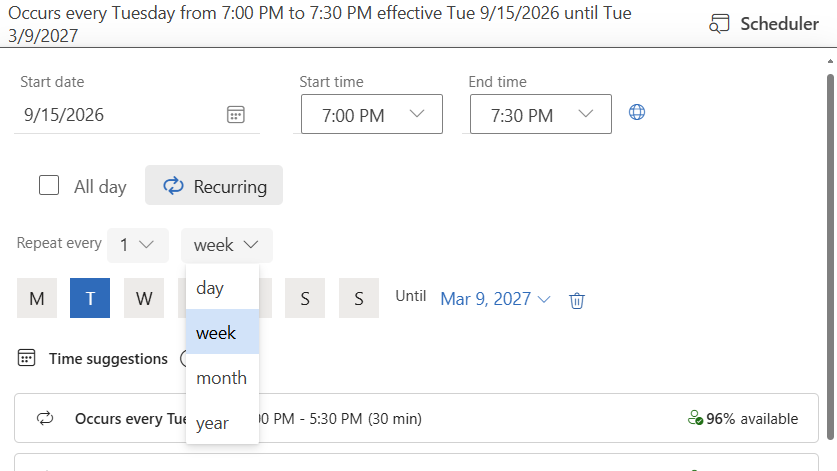Image resolution: width=837 pixels, height=471 pixels.
Task: Toggle the All day checkbox
Action: coord(49,185)
